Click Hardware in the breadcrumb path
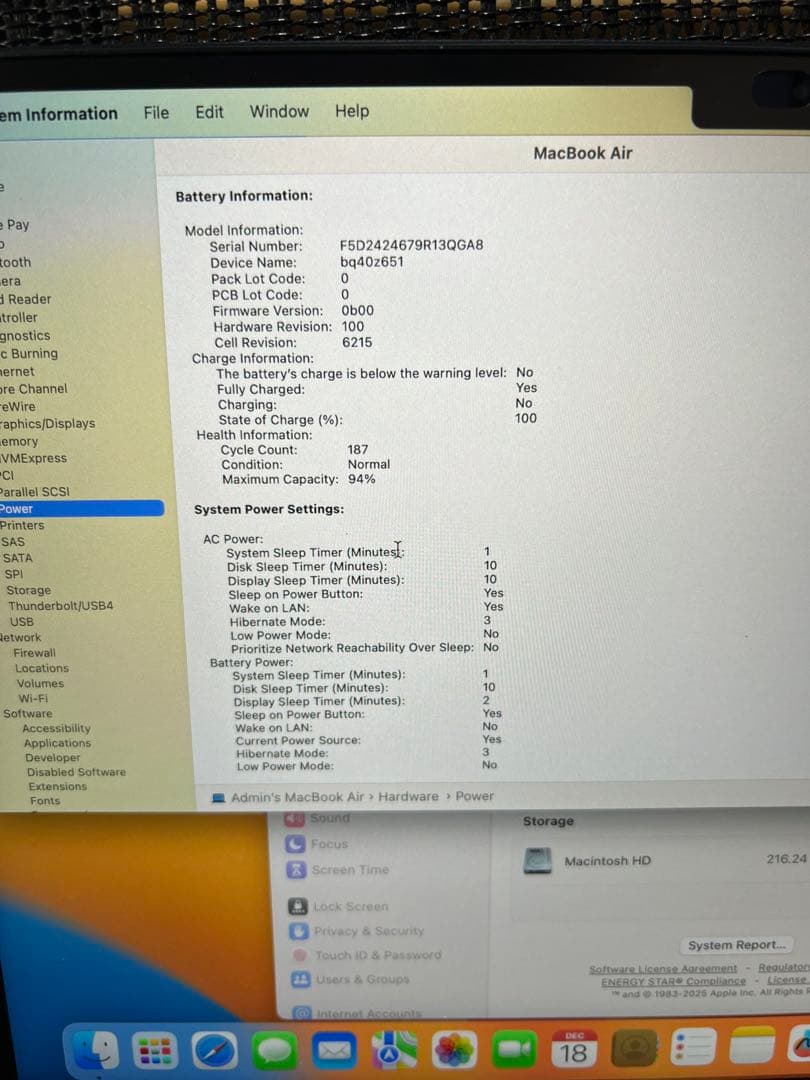This screenshot has height=1080, width=810. point(404,796)
